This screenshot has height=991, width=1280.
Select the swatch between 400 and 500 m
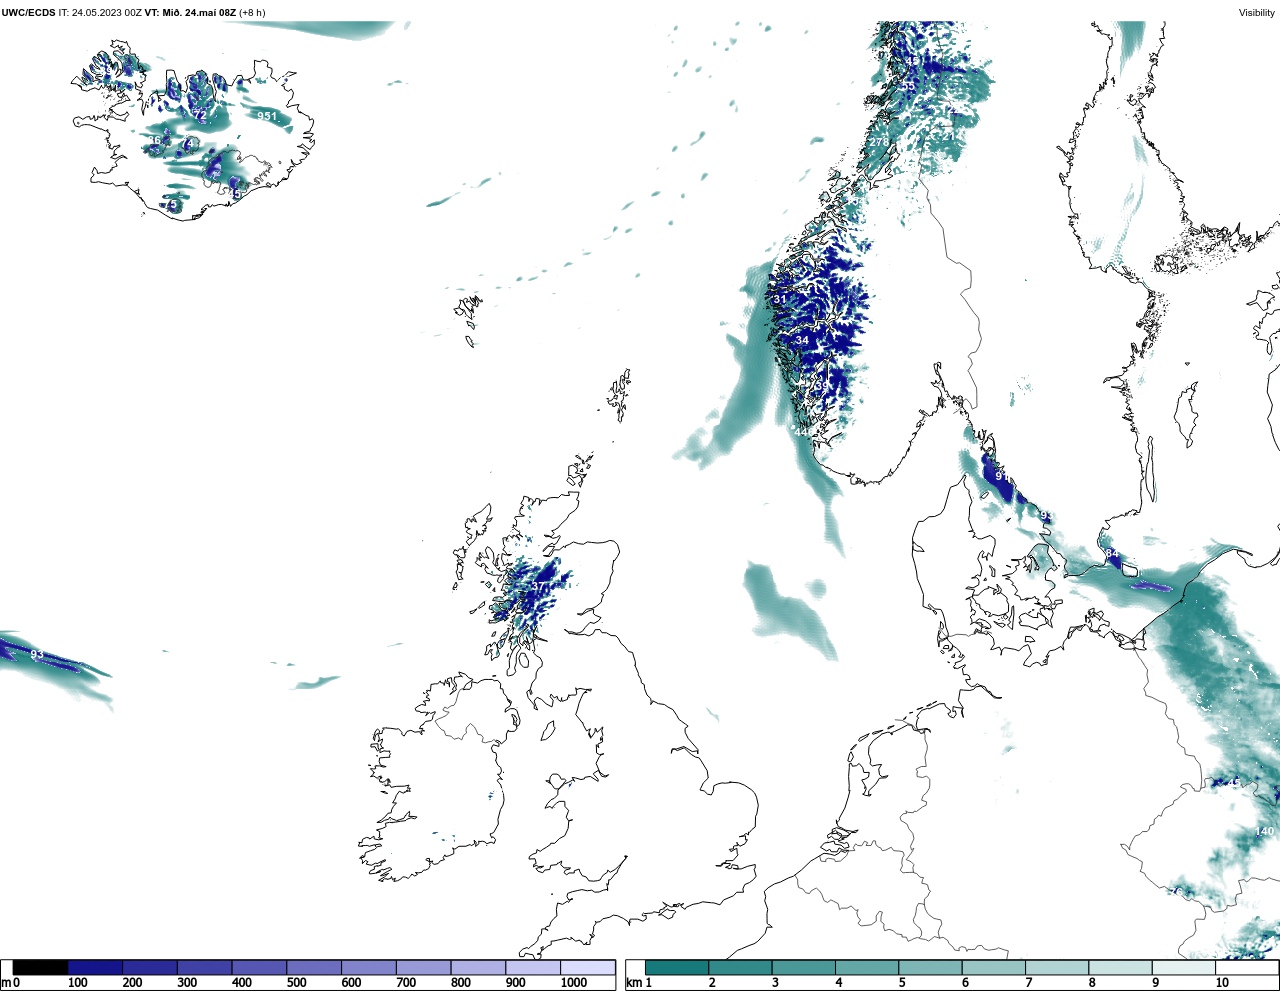coord(259,967)
